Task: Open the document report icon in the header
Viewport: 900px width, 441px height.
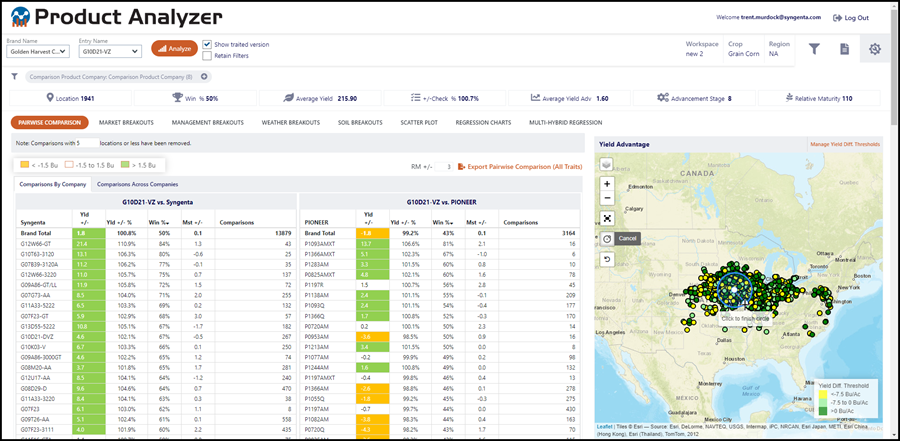Action: click(844, 49)
